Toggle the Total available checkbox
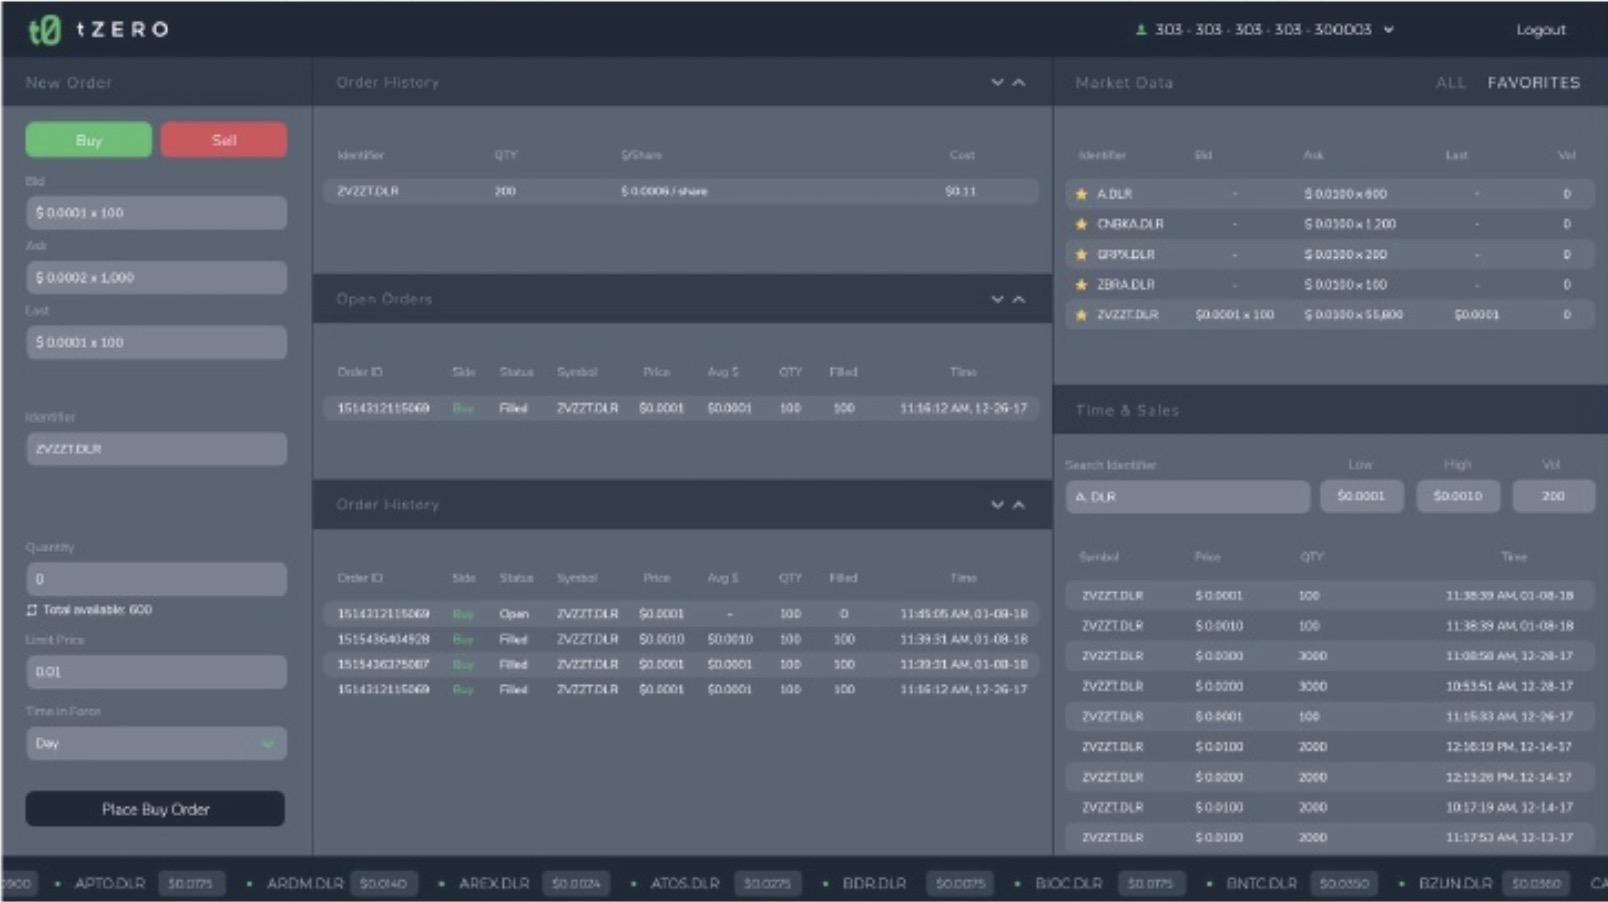This screenshot has height=902, width=1608. 31,610
